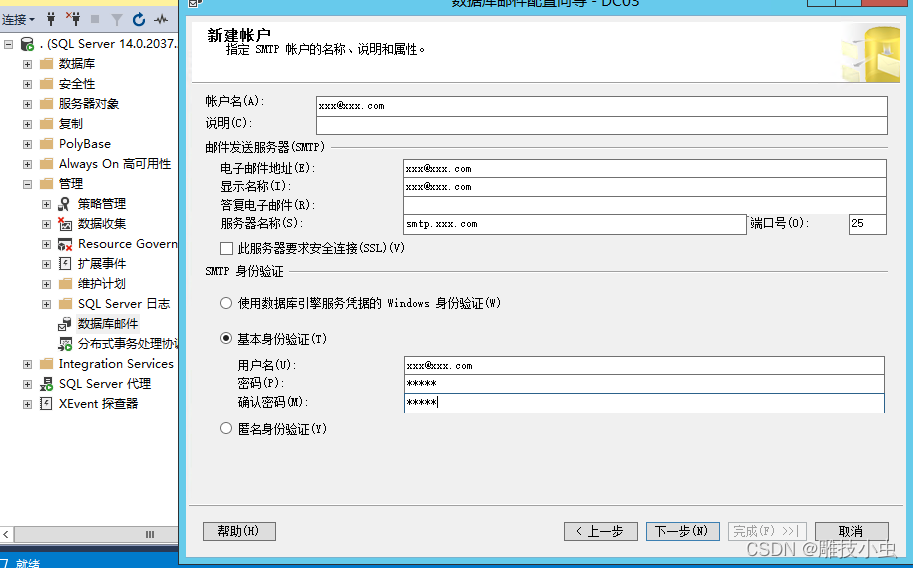Screen dimensions: 913x568
Task: Click the 帐户名 input field
Action: 601,106
